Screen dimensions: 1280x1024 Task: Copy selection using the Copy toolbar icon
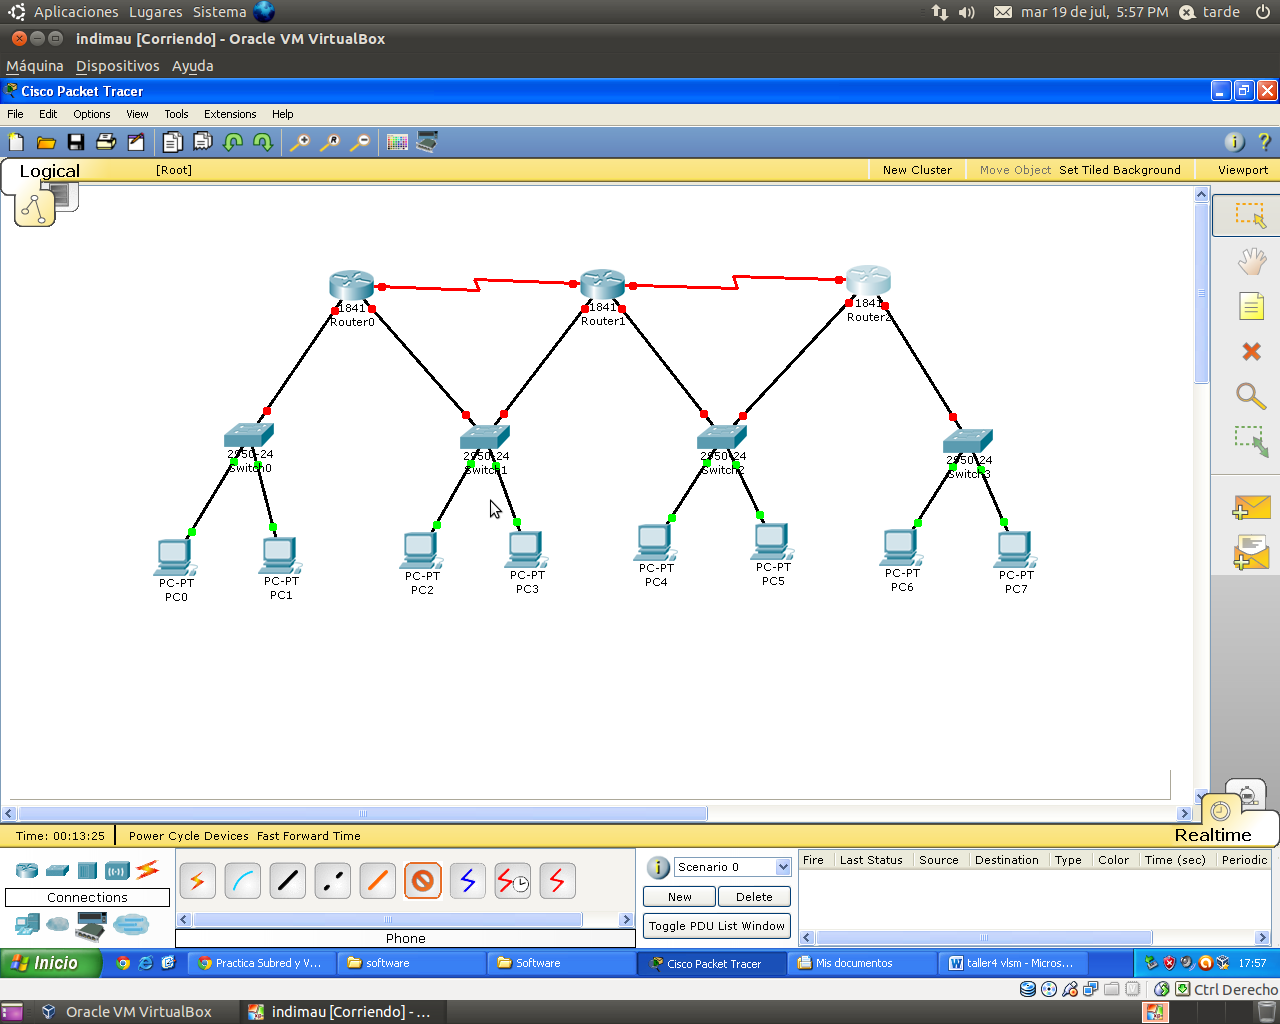(172, 142)
